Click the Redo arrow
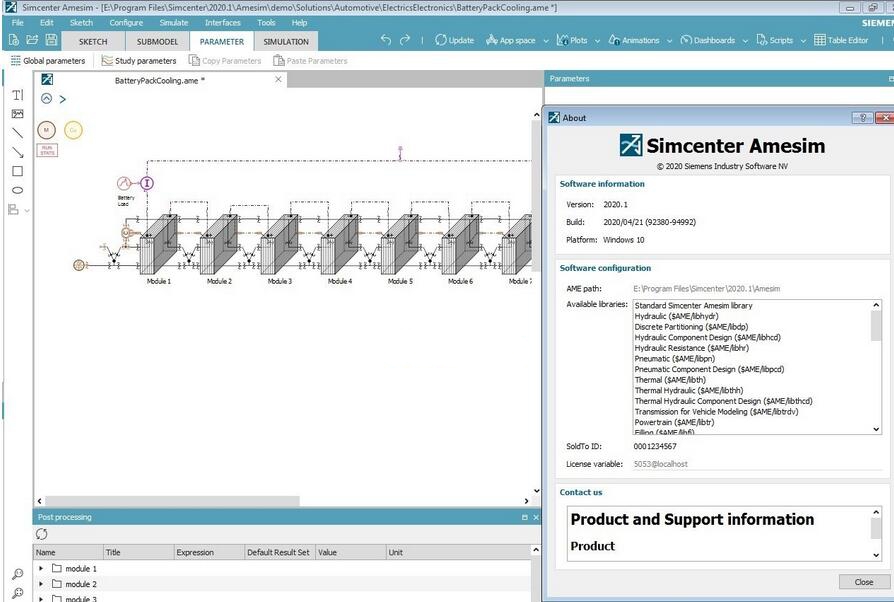894x602 pixels. tap(405, 40)
